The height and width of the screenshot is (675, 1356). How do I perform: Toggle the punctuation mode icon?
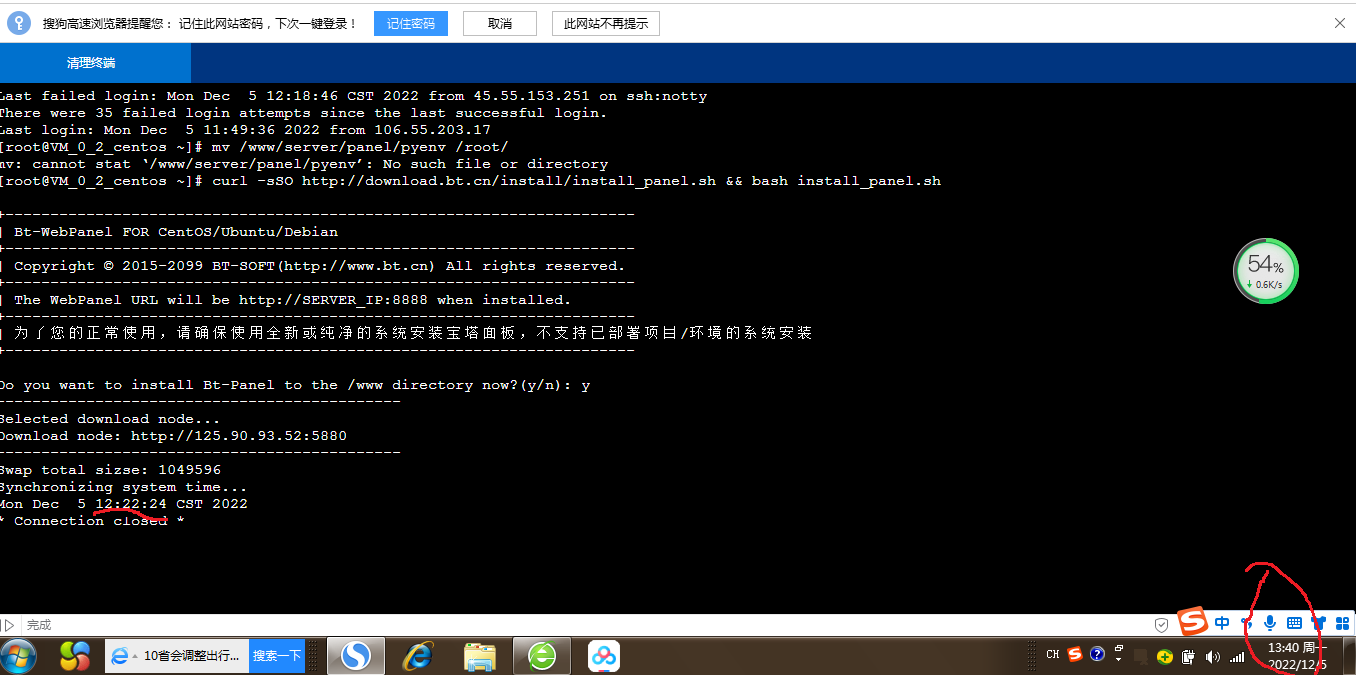click(x=1246, y=623)
